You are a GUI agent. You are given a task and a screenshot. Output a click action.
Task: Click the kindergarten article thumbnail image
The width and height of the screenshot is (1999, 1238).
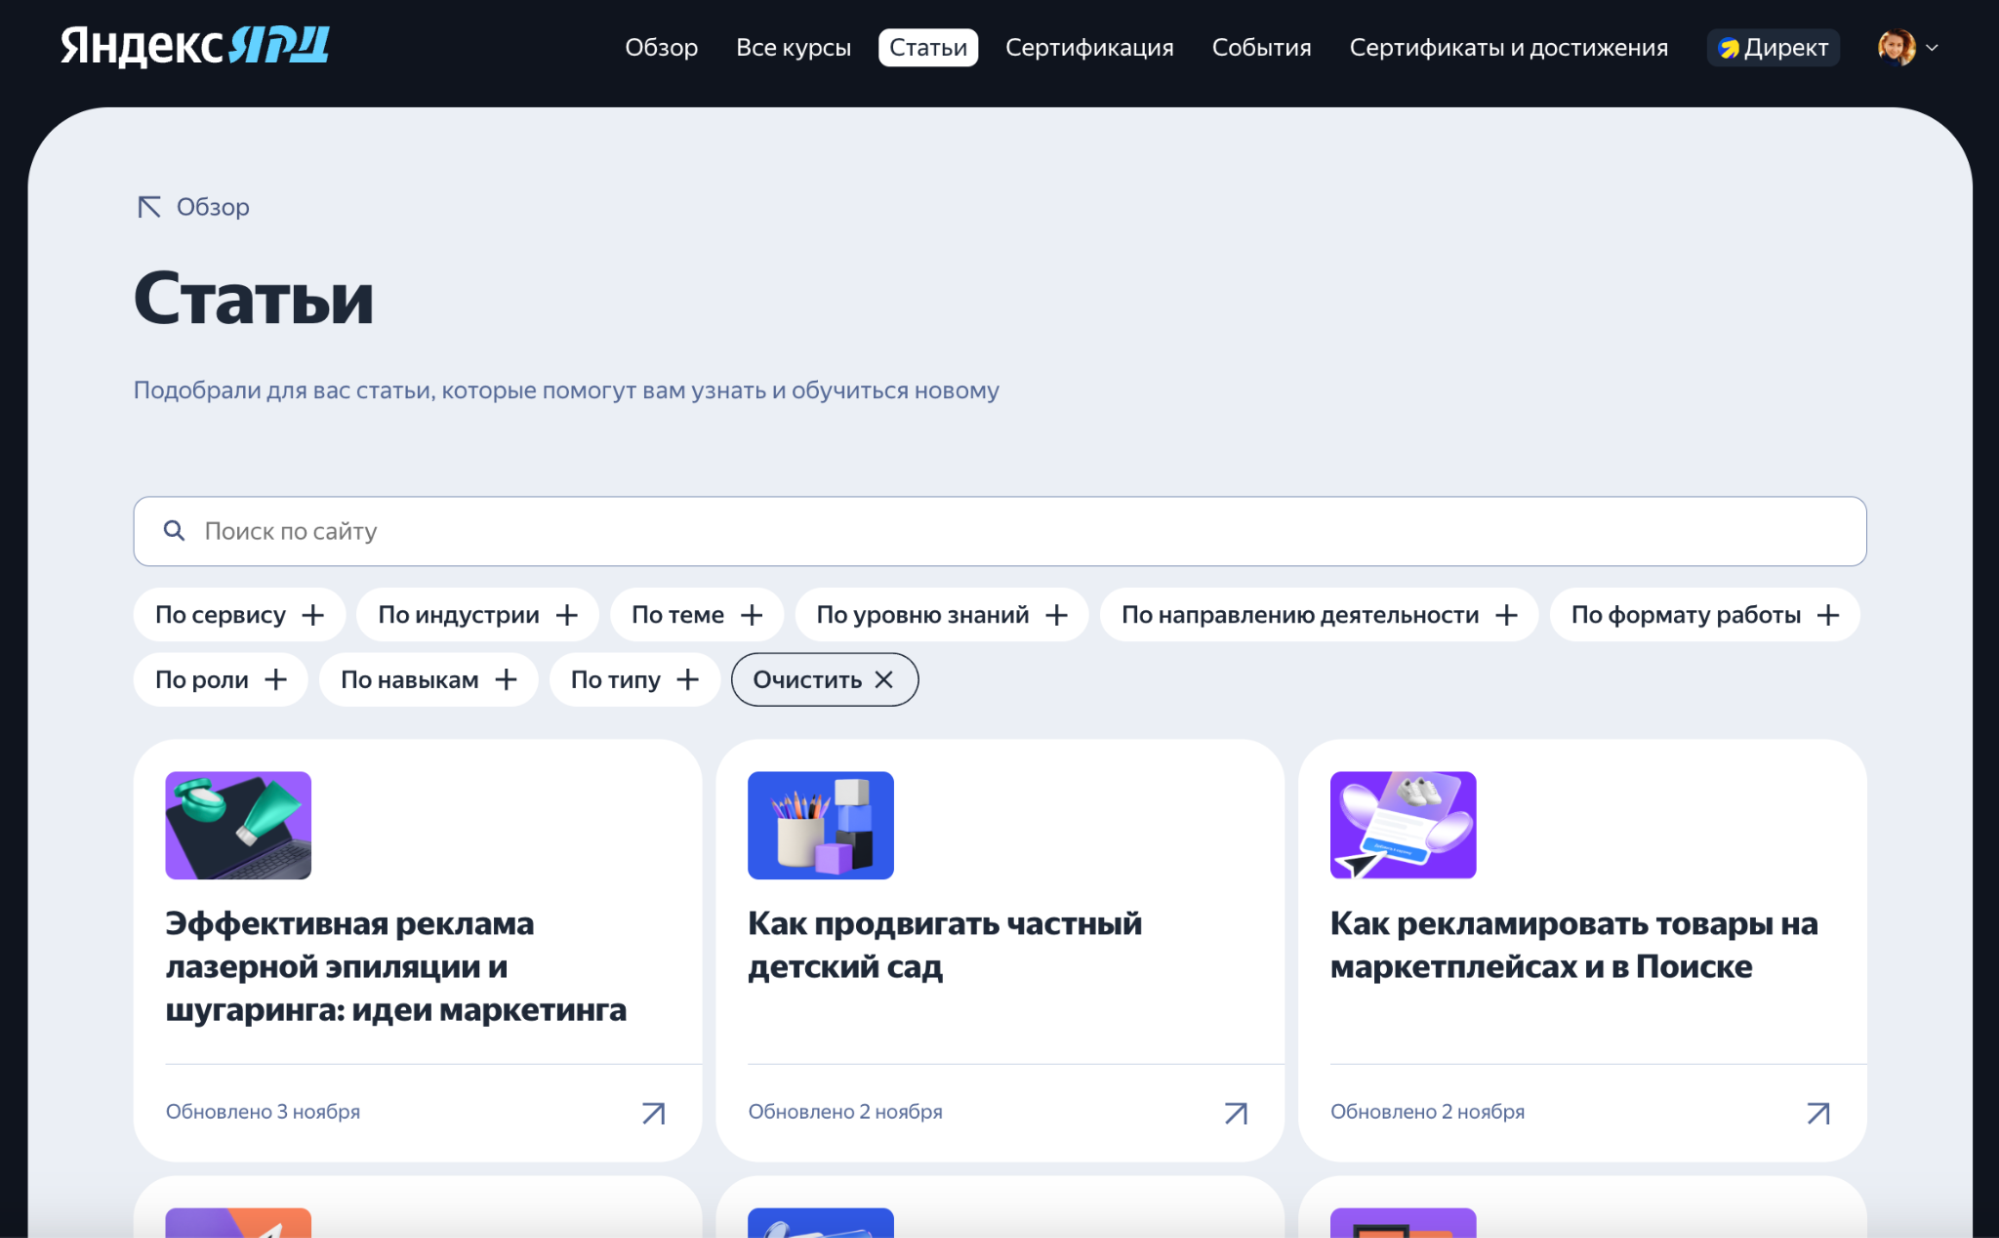pos(819,825)
